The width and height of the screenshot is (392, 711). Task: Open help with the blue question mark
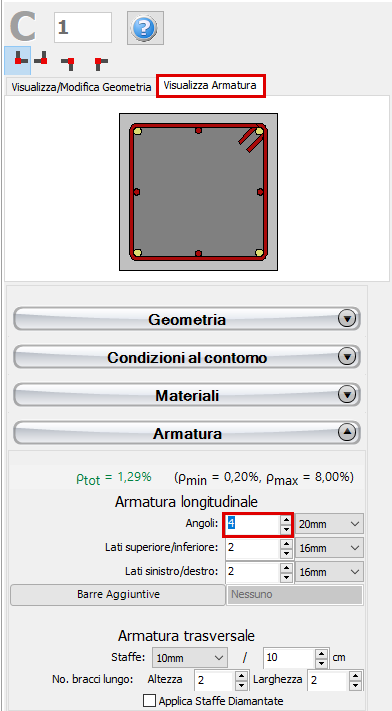point(145,28)
